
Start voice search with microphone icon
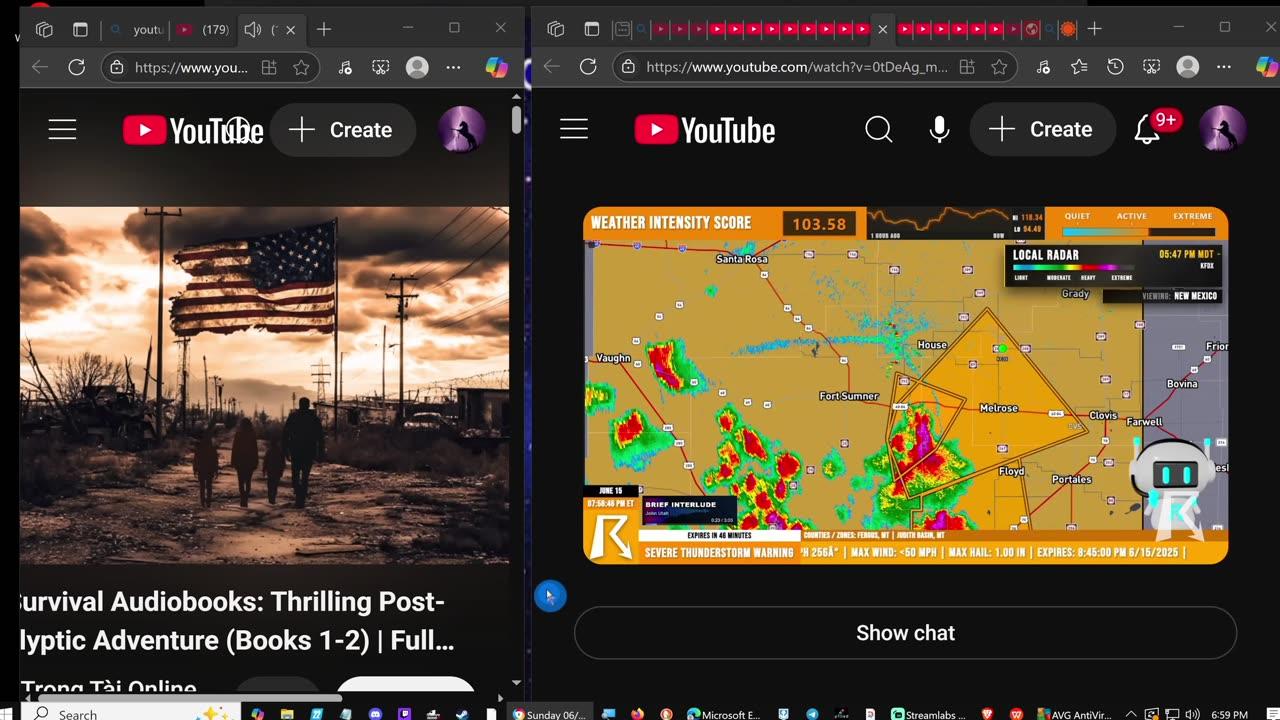(939, 129)
